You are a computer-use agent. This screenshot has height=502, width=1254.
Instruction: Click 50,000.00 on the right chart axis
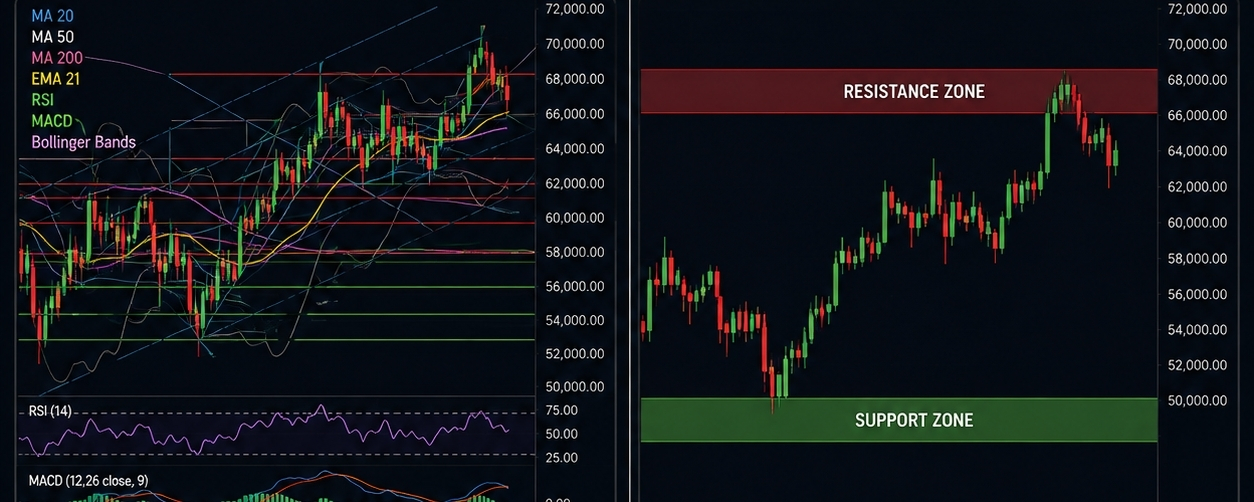pyautogui.click(x=1197, y=401)
